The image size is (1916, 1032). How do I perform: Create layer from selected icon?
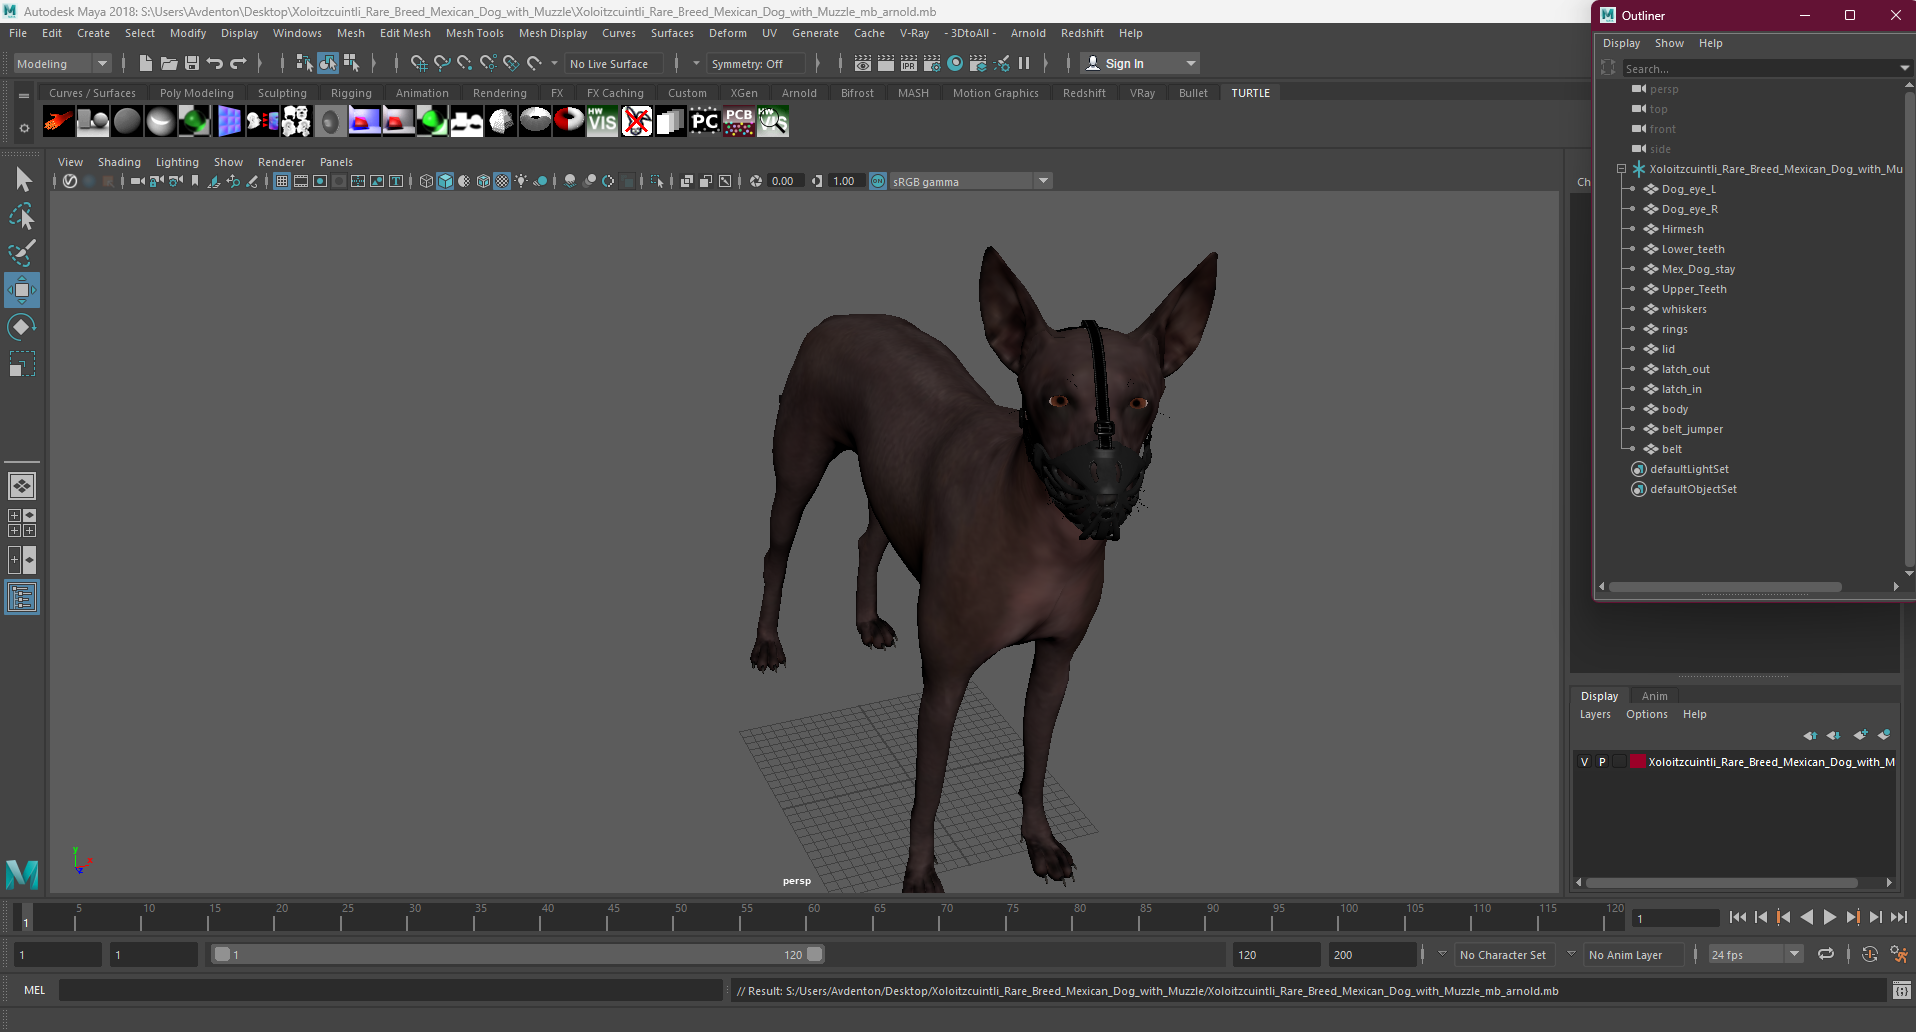(1884, 735)
